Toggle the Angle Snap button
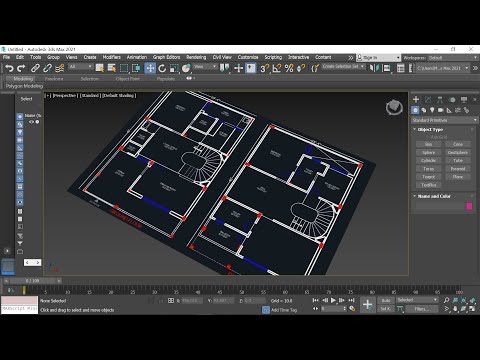Image resolution: width=480 pixels, height=360 pixels. tap(277, 68)
